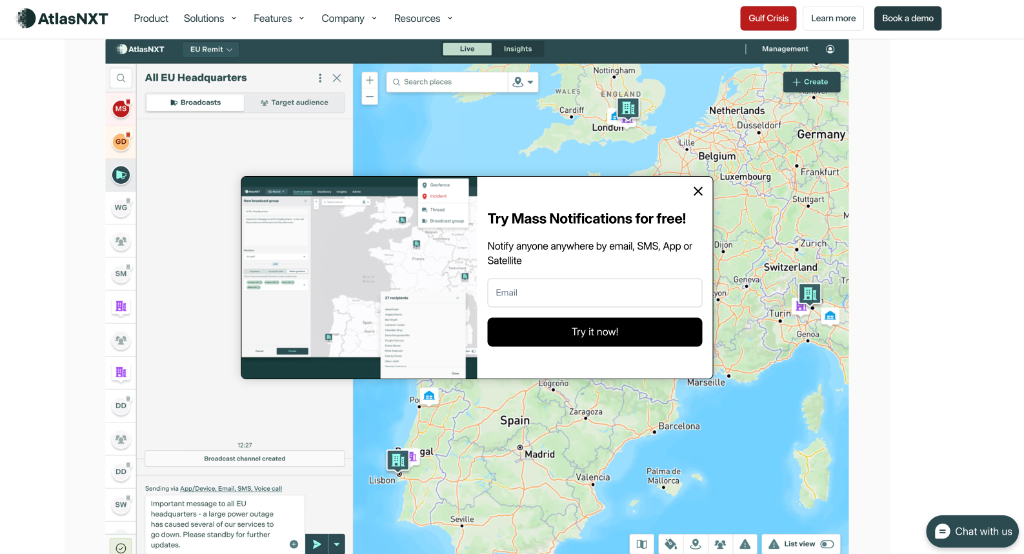Click the Learn more button
The height and width of the screenshot is (554, 1024).
click(833, 18)
